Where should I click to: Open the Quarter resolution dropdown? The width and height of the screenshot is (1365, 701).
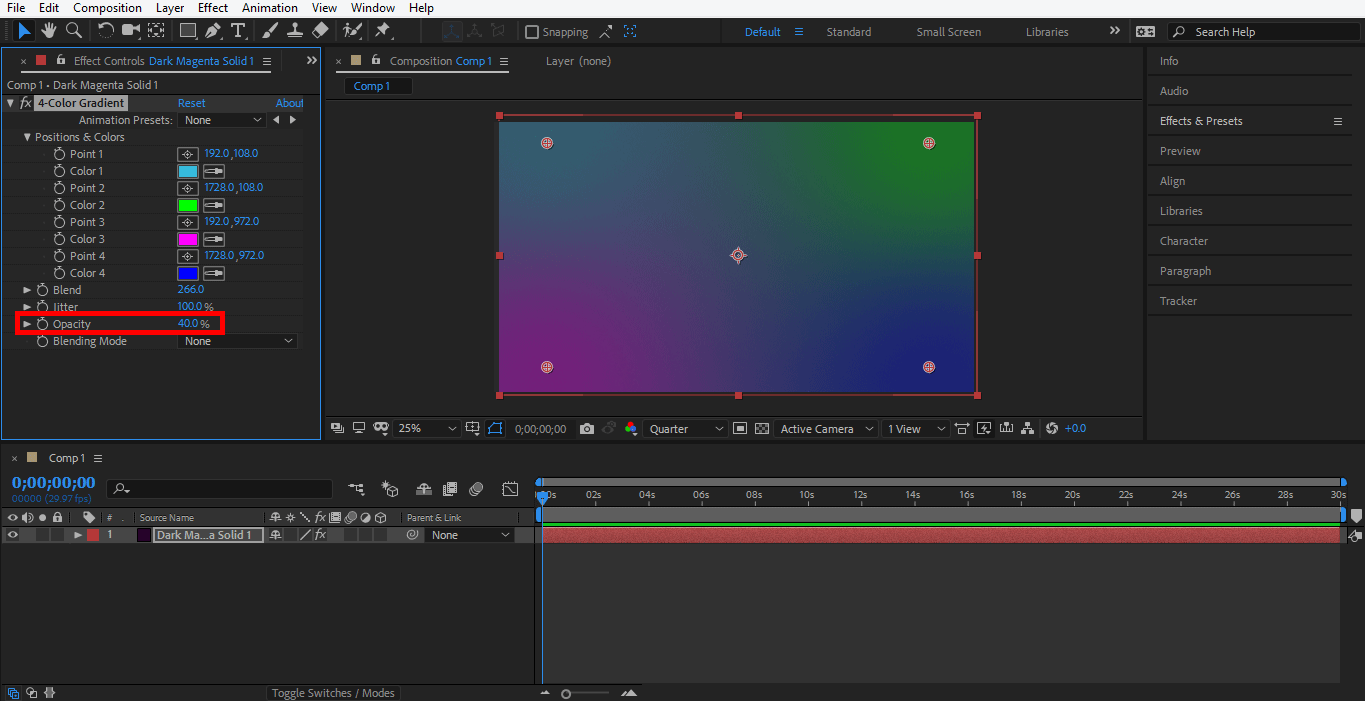[686, 429]
